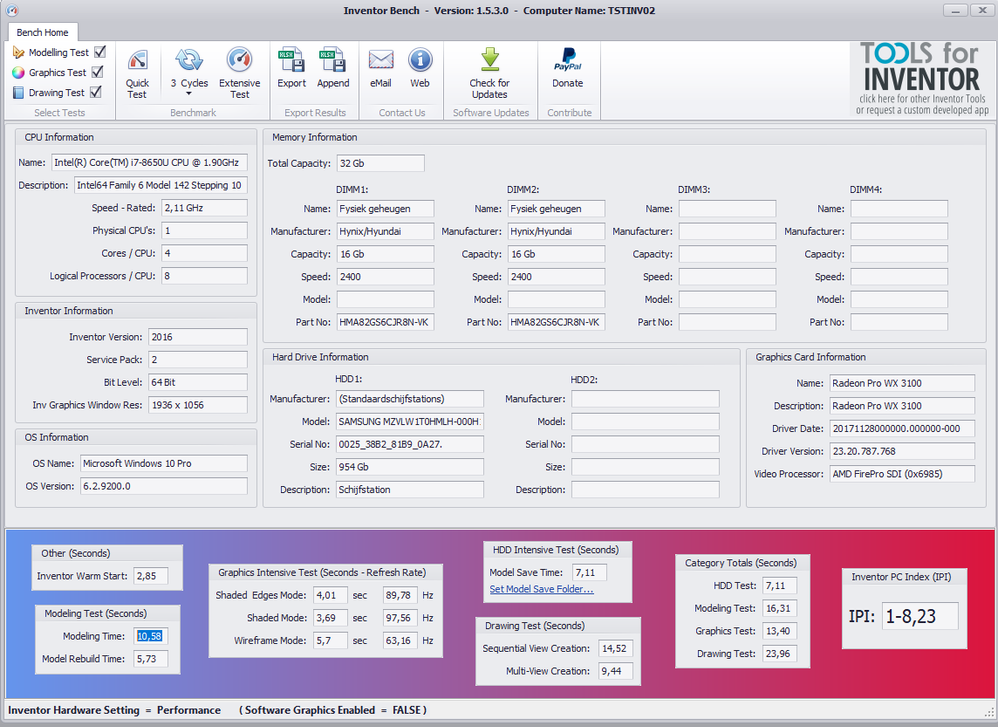The image size is (998, 727).
Task: Open Tools for Inventor banner
Action: pos(922,80)
